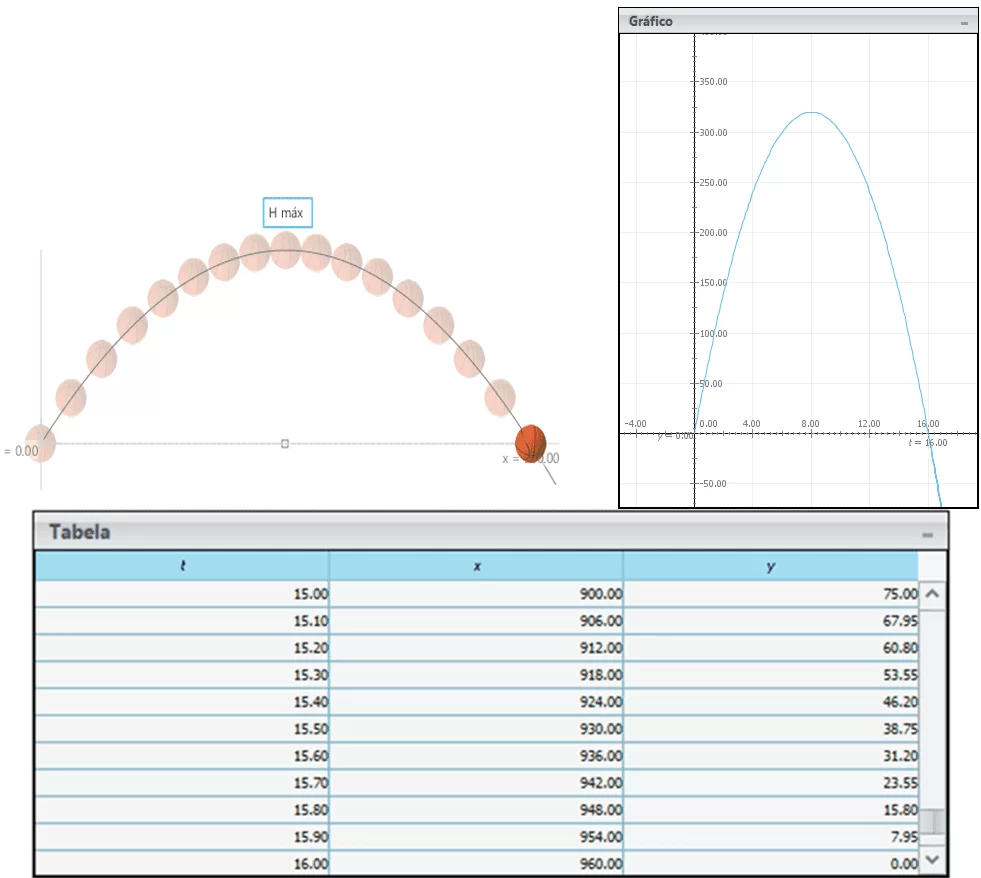981x878 pixels.
Task: Select the last row with t 16.00
Action: point(477,864)
